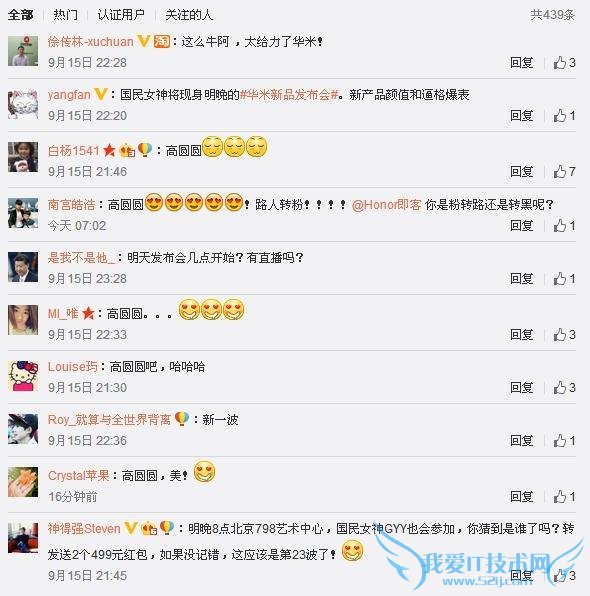Reply to Crystal苹果's comment

click(522, 496)
